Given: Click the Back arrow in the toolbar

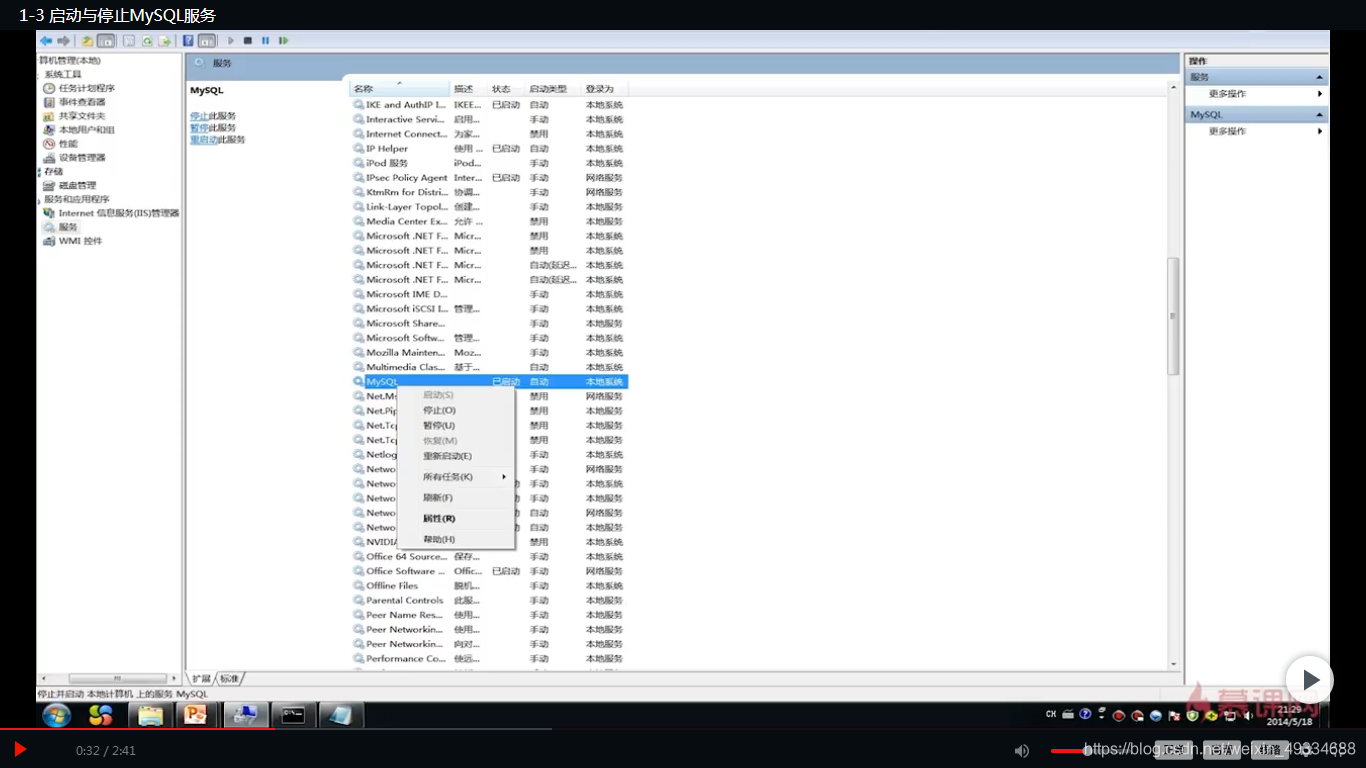Looking at the screenshot, I should click(x=46, y=41).
